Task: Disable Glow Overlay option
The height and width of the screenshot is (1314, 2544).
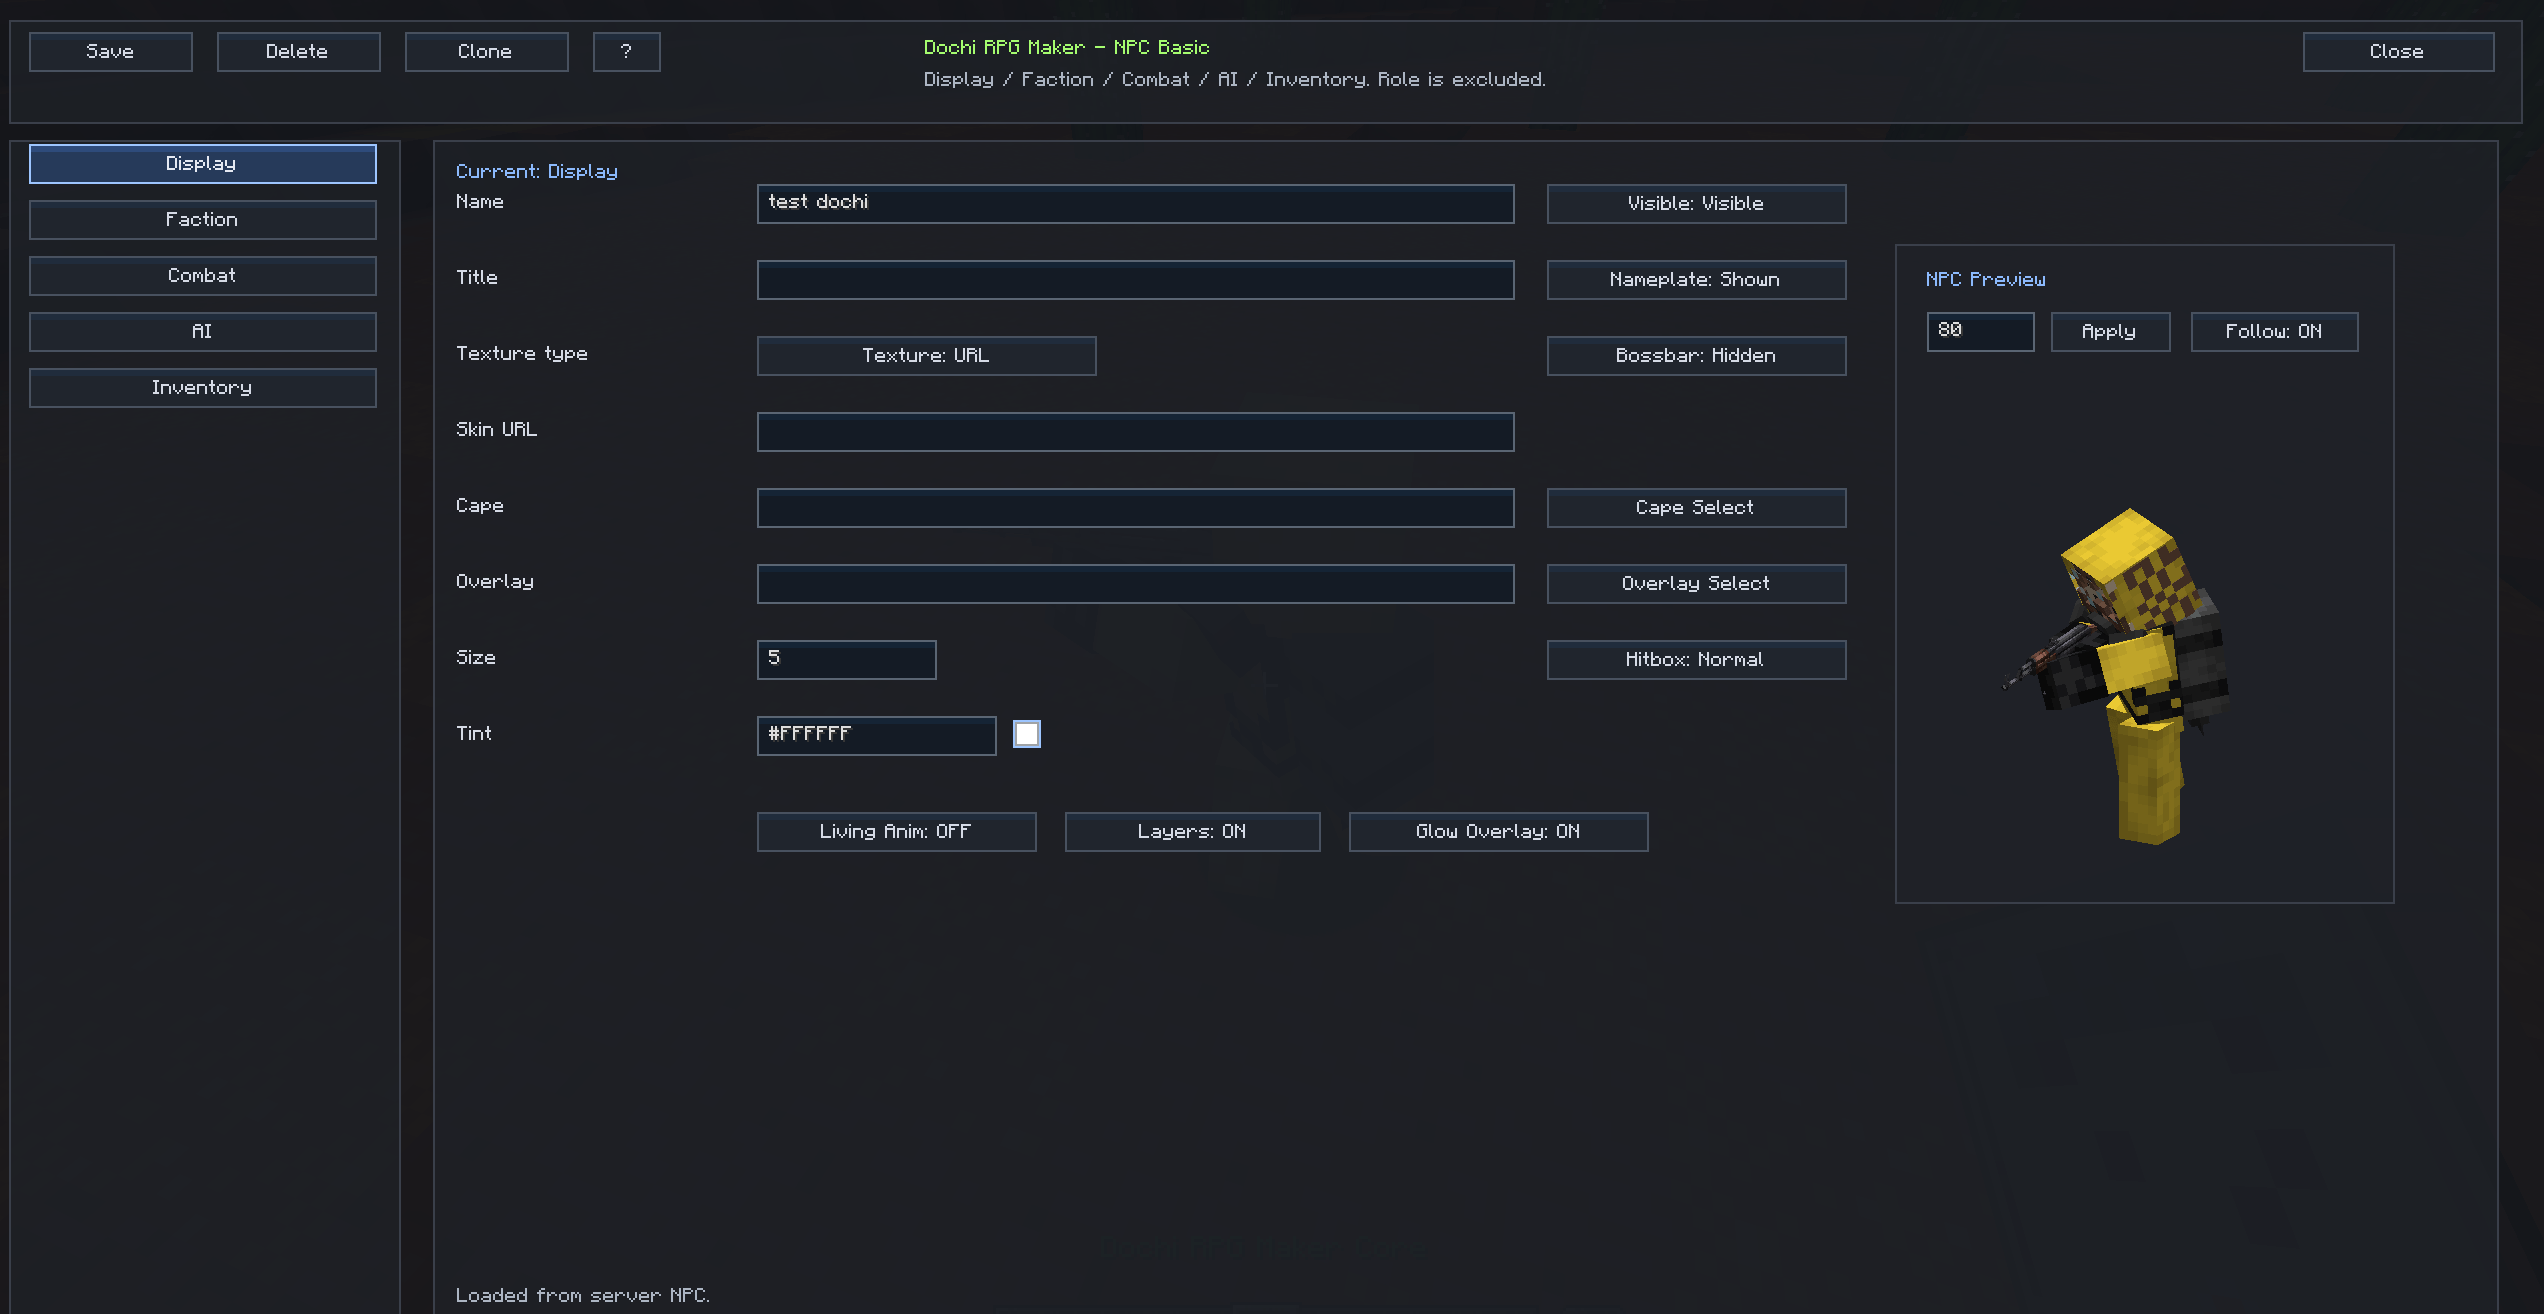Action: tap(1498, 832)
